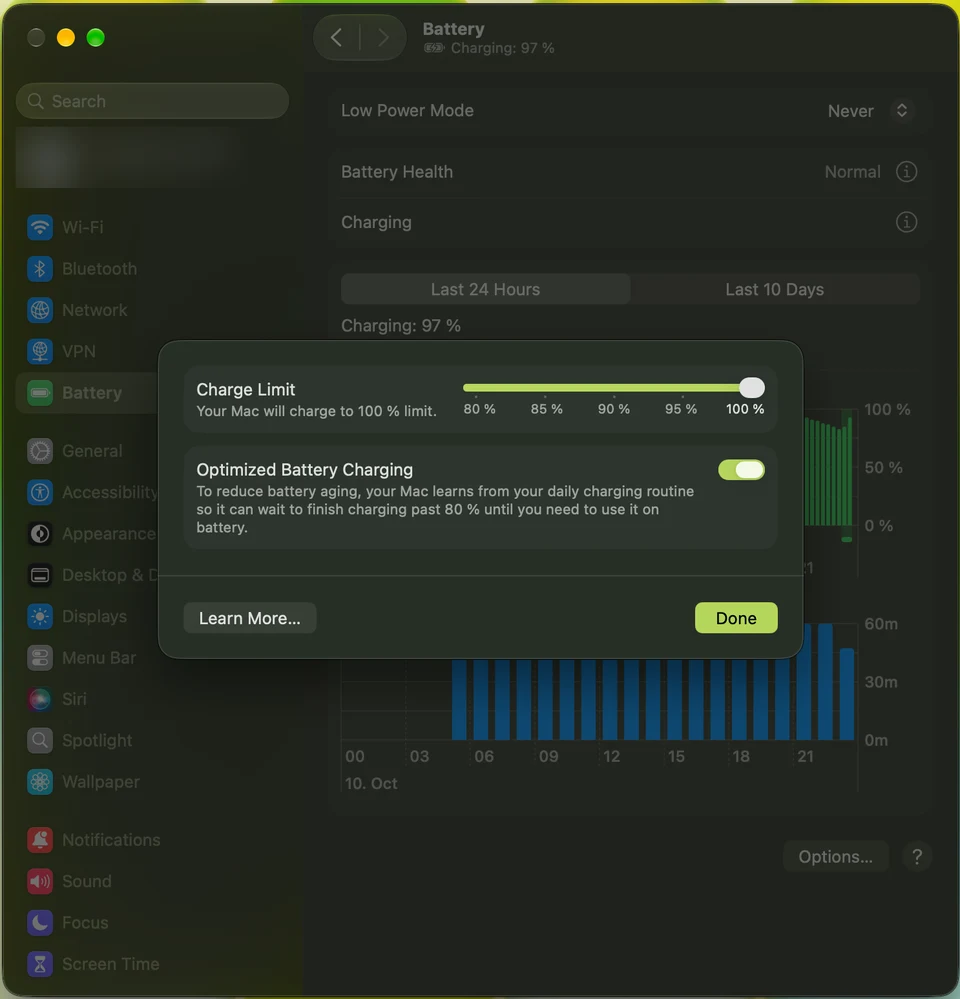Toggle Optimized Battery Charging switch

coord(741,470)
